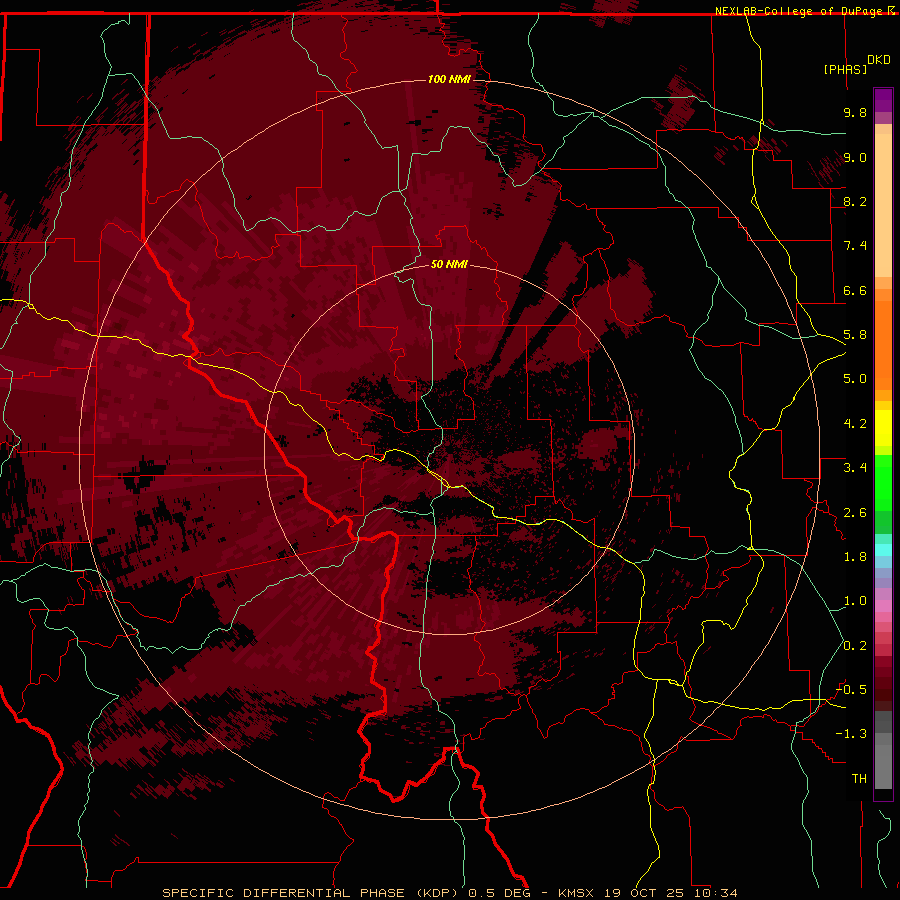Click the 100 NMI range ring label
The width and height of the screenshot is (900, 900).
pos(449,79)
